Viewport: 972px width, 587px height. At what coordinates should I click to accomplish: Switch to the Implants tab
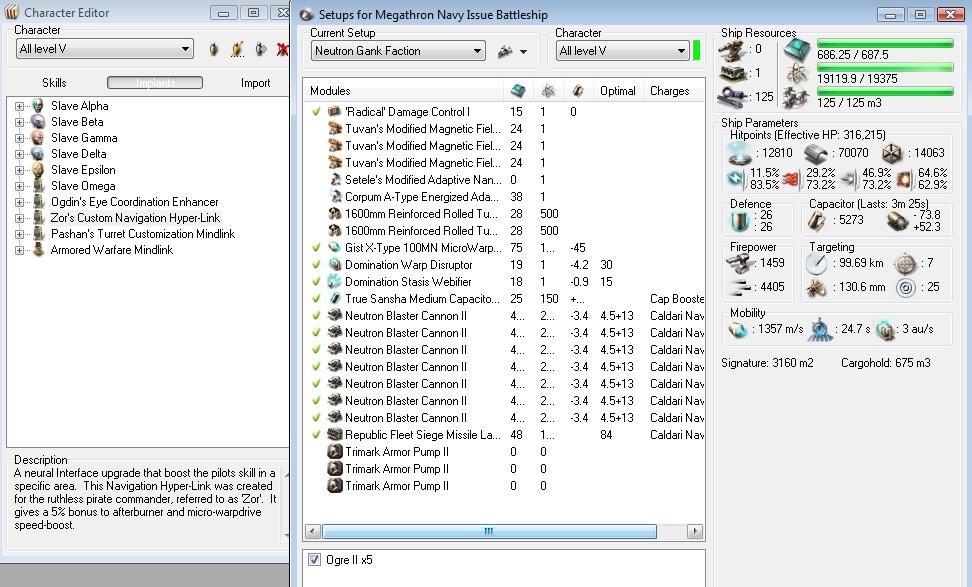pyautogui.click(x=155, y=82)
